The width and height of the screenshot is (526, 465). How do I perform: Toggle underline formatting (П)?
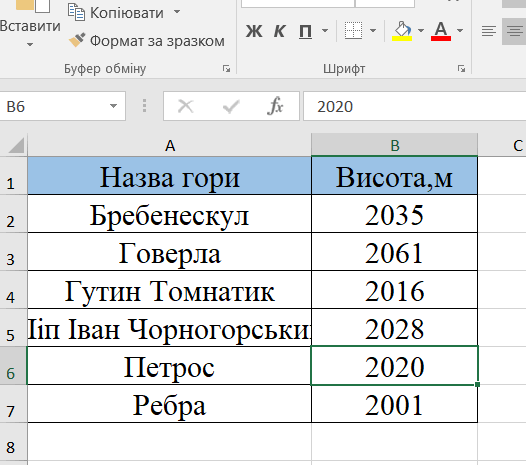click(x=305, y=31)
